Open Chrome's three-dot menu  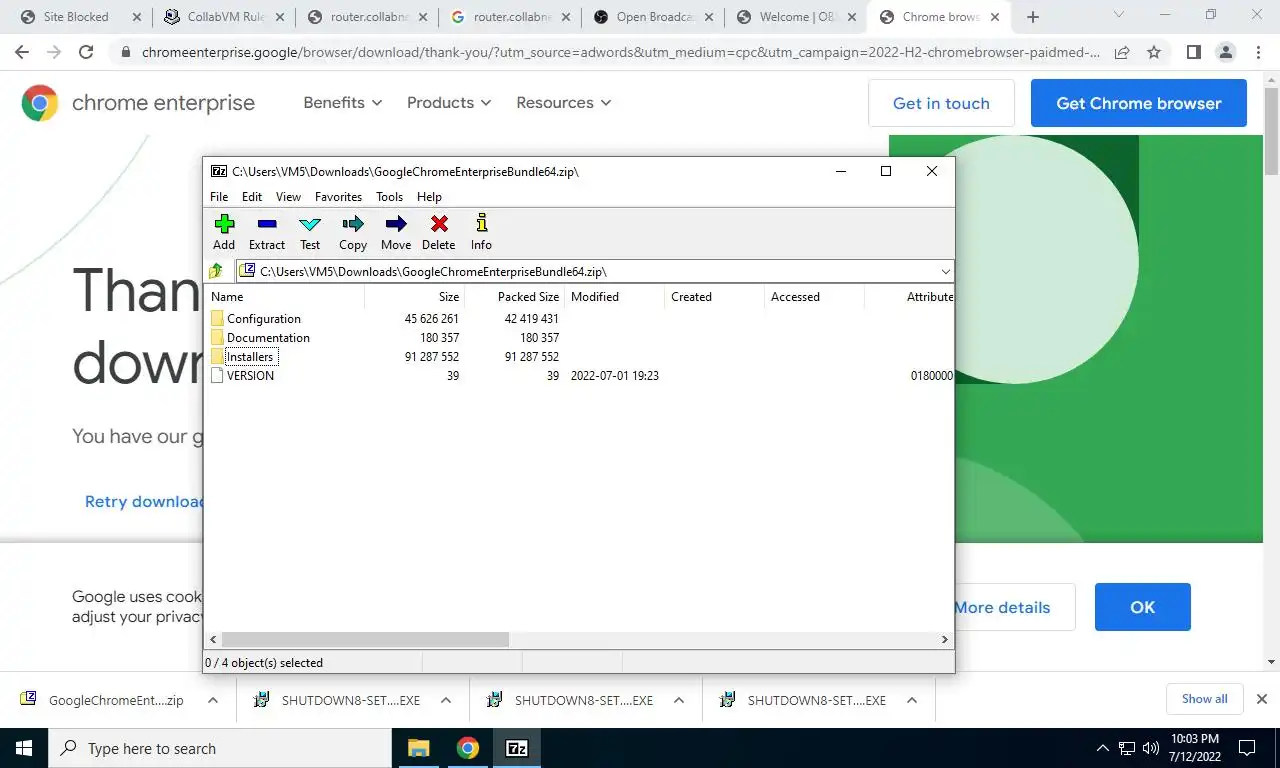pos(1258,53)
